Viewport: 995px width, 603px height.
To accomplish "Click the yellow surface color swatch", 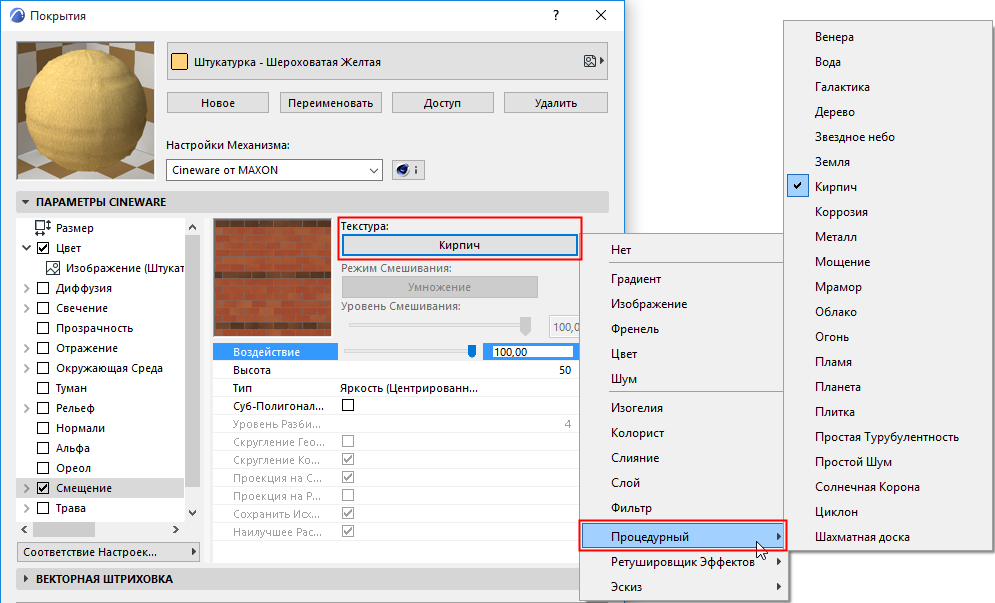I will [x=180, y=62].
